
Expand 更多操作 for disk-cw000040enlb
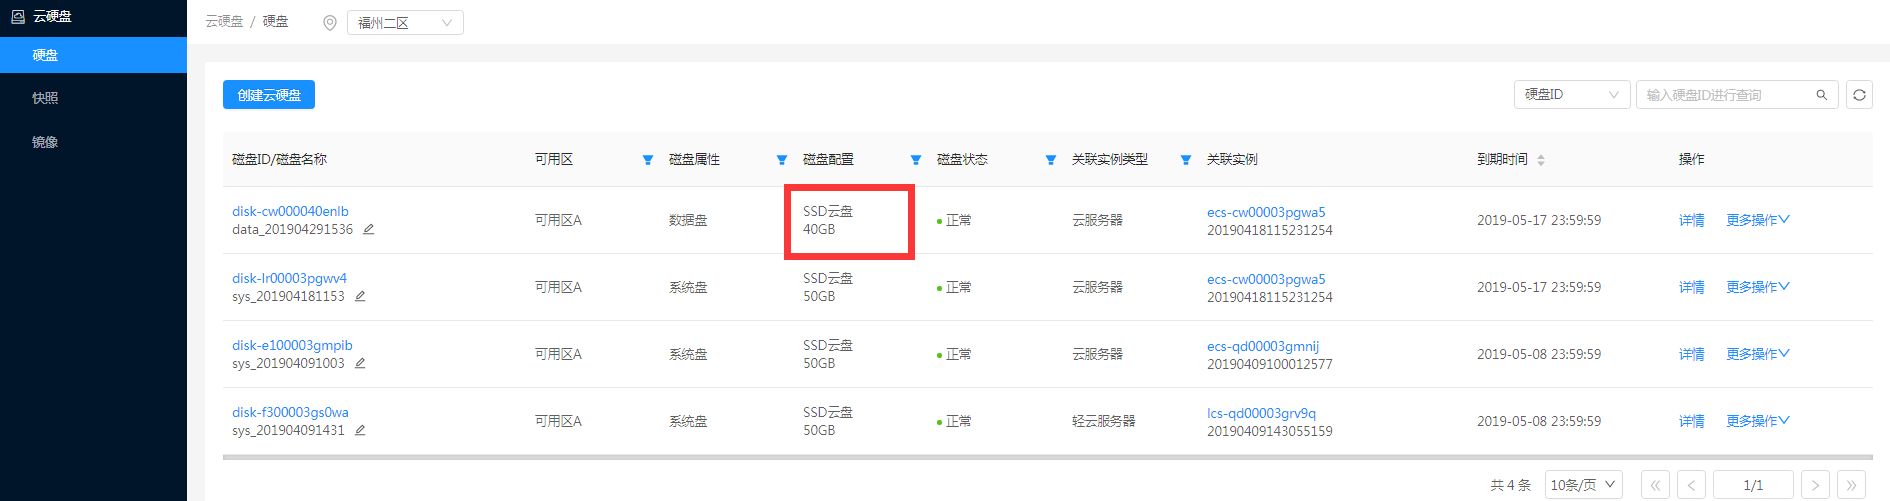[1758, 220]
